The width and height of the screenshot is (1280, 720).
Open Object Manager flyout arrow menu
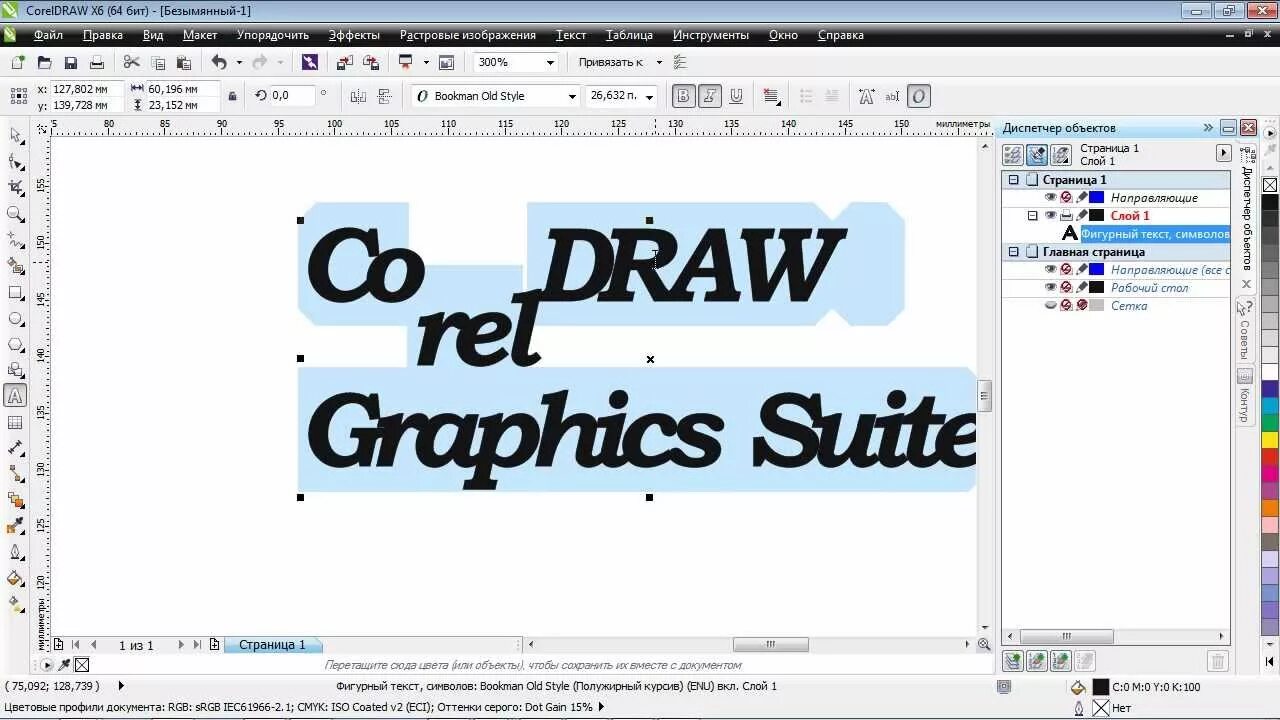point(1223,153)
